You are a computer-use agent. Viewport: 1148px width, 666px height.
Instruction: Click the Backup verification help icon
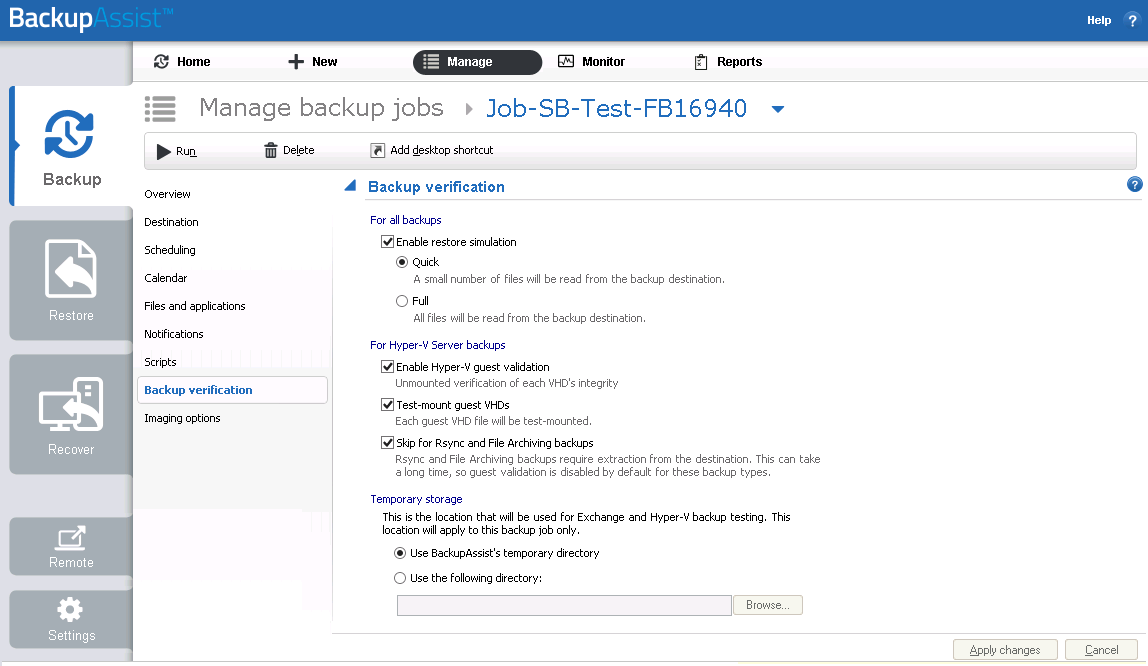tap(1134, 184)
